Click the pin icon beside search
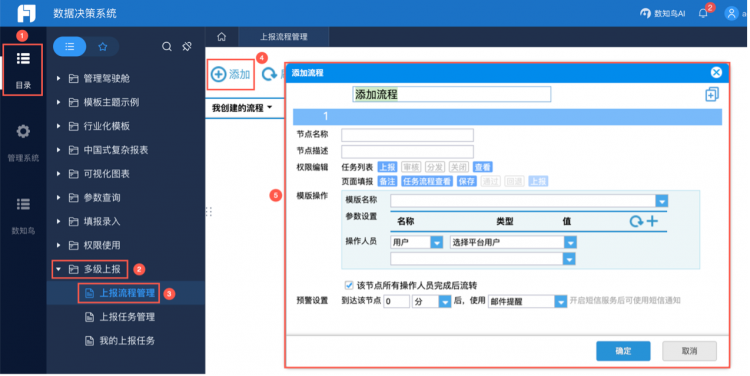The height and width of the screenshot is (376, 750). pyautogui.click(x=187, y=46)
